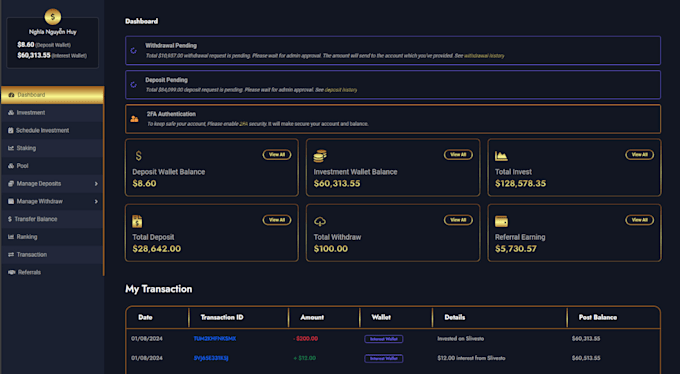Open transaction ID link for the -$200.00 row
The height and width of the screenshot is (374, 680).
pos(215,339)
